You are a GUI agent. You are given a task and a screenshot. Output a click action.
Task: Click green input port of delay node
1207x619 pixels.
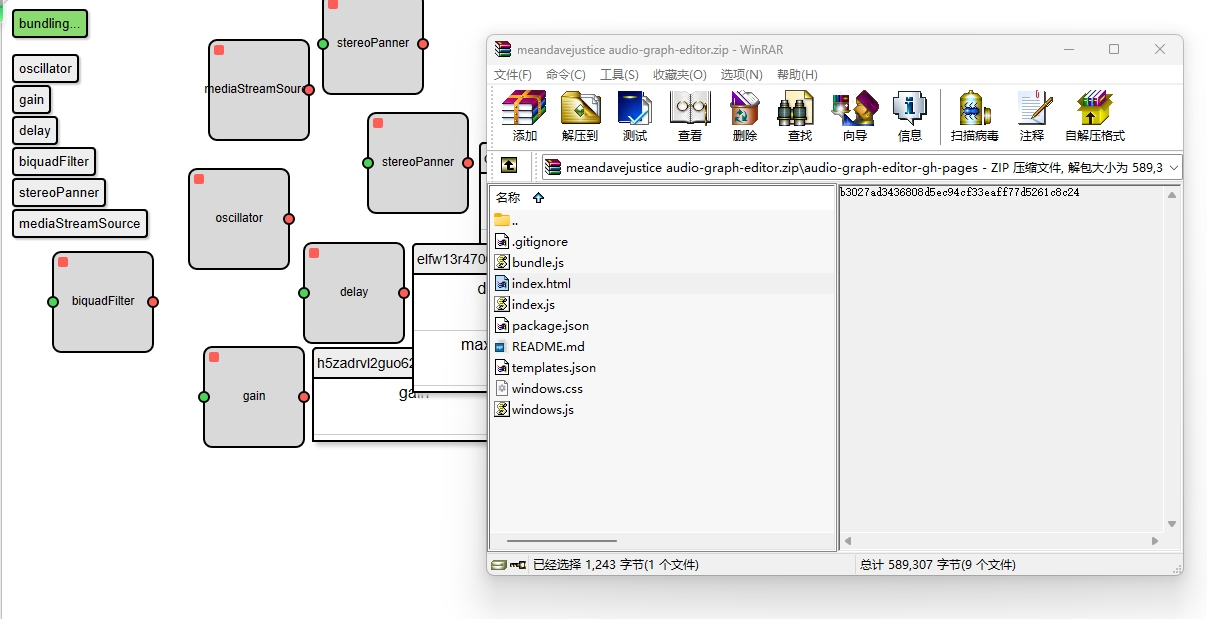click(x=304, y=293)
